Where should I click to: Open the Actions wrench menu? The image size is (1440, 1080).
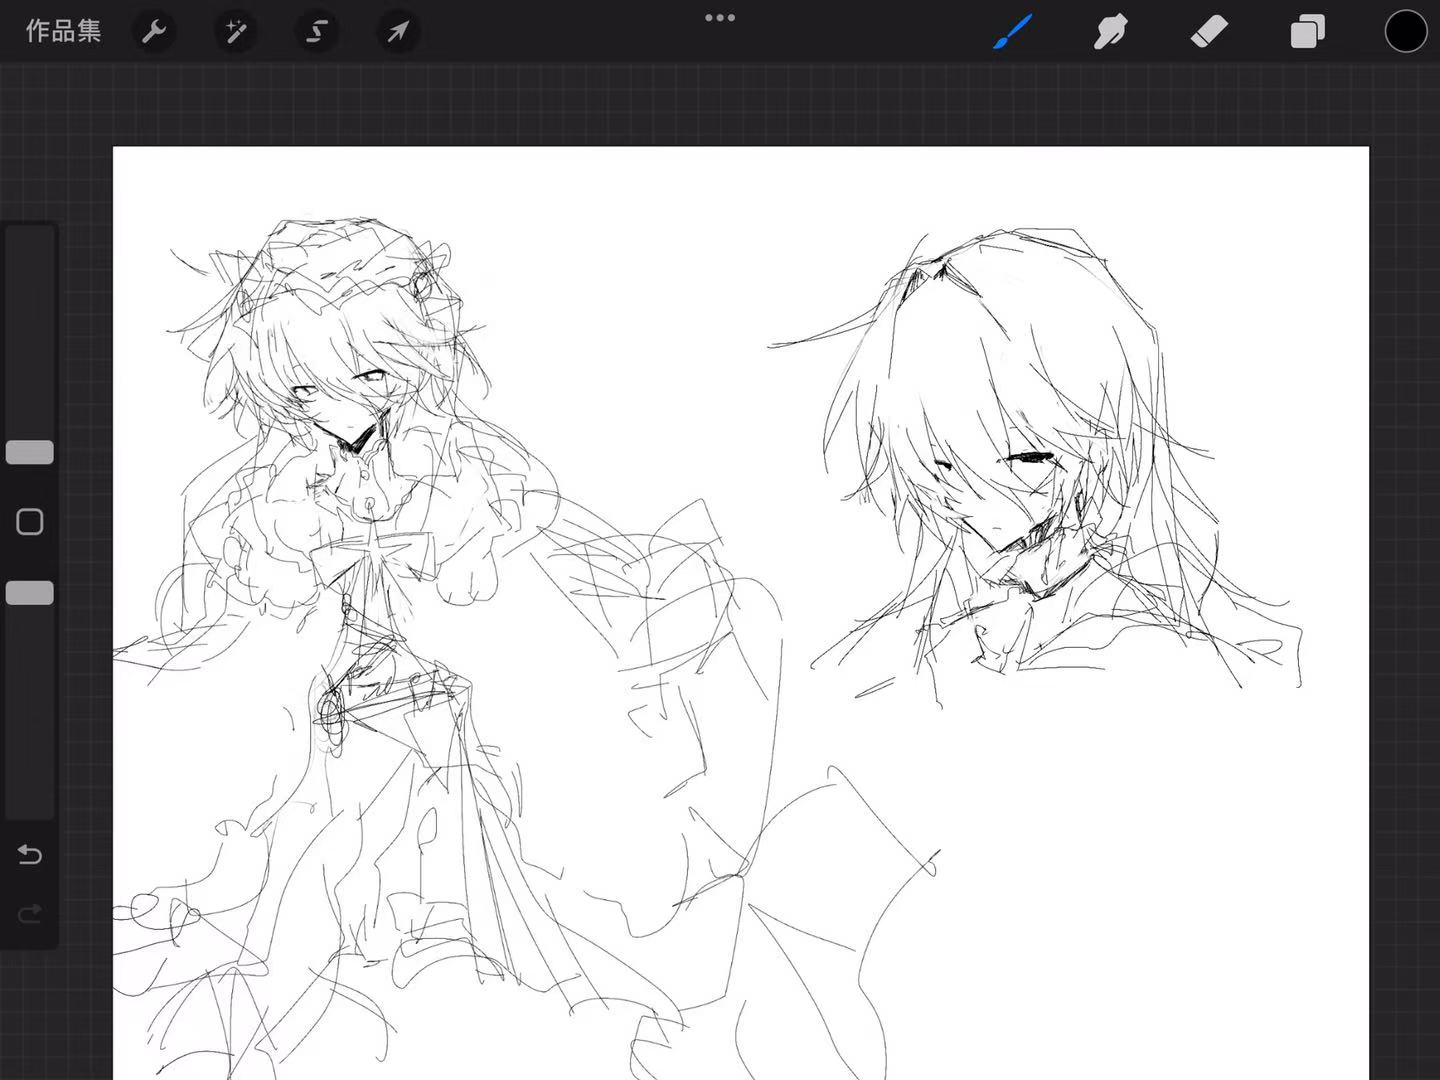point(154,32)
